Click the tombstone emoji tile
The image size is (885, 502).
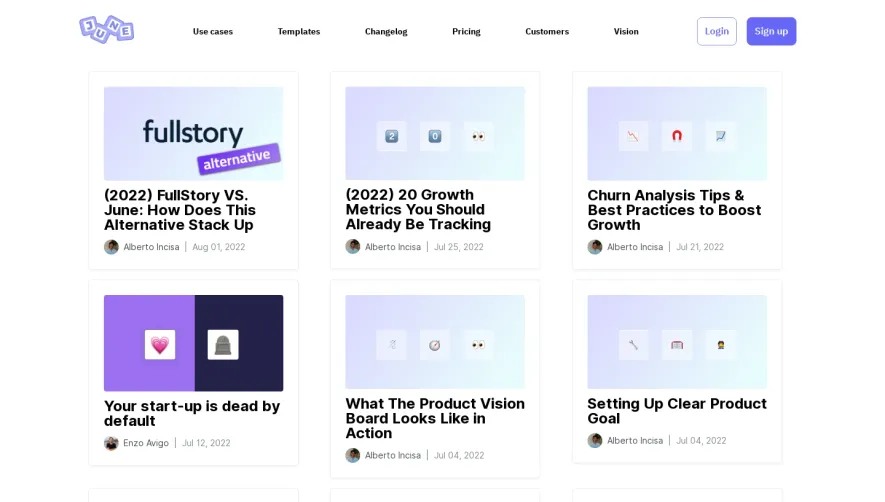(x=223, y=344)
